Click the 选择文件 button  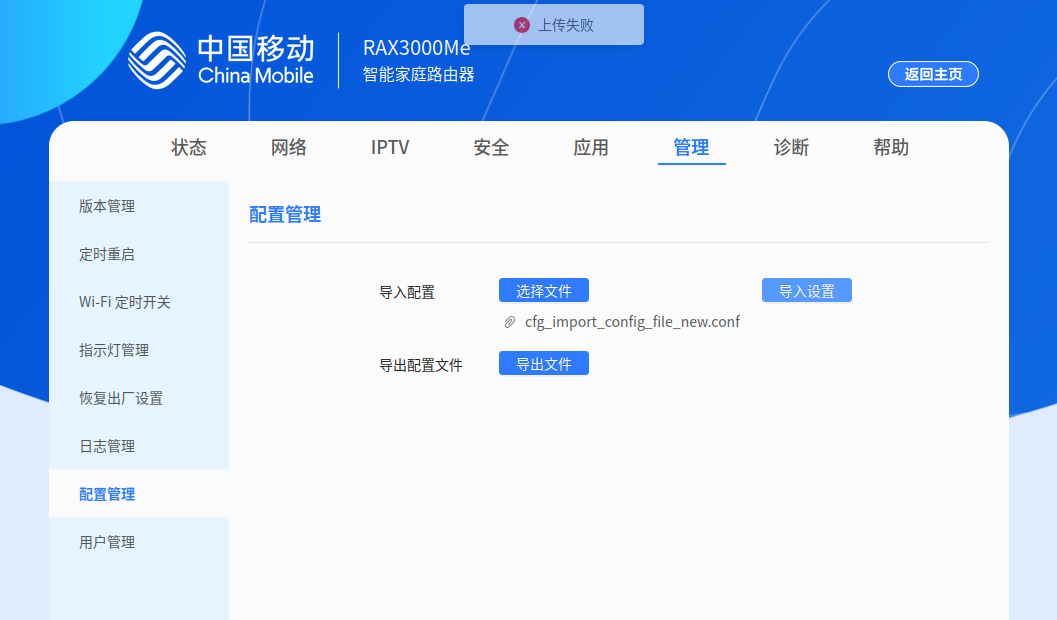pyautogui.click(x=543, y=289)
